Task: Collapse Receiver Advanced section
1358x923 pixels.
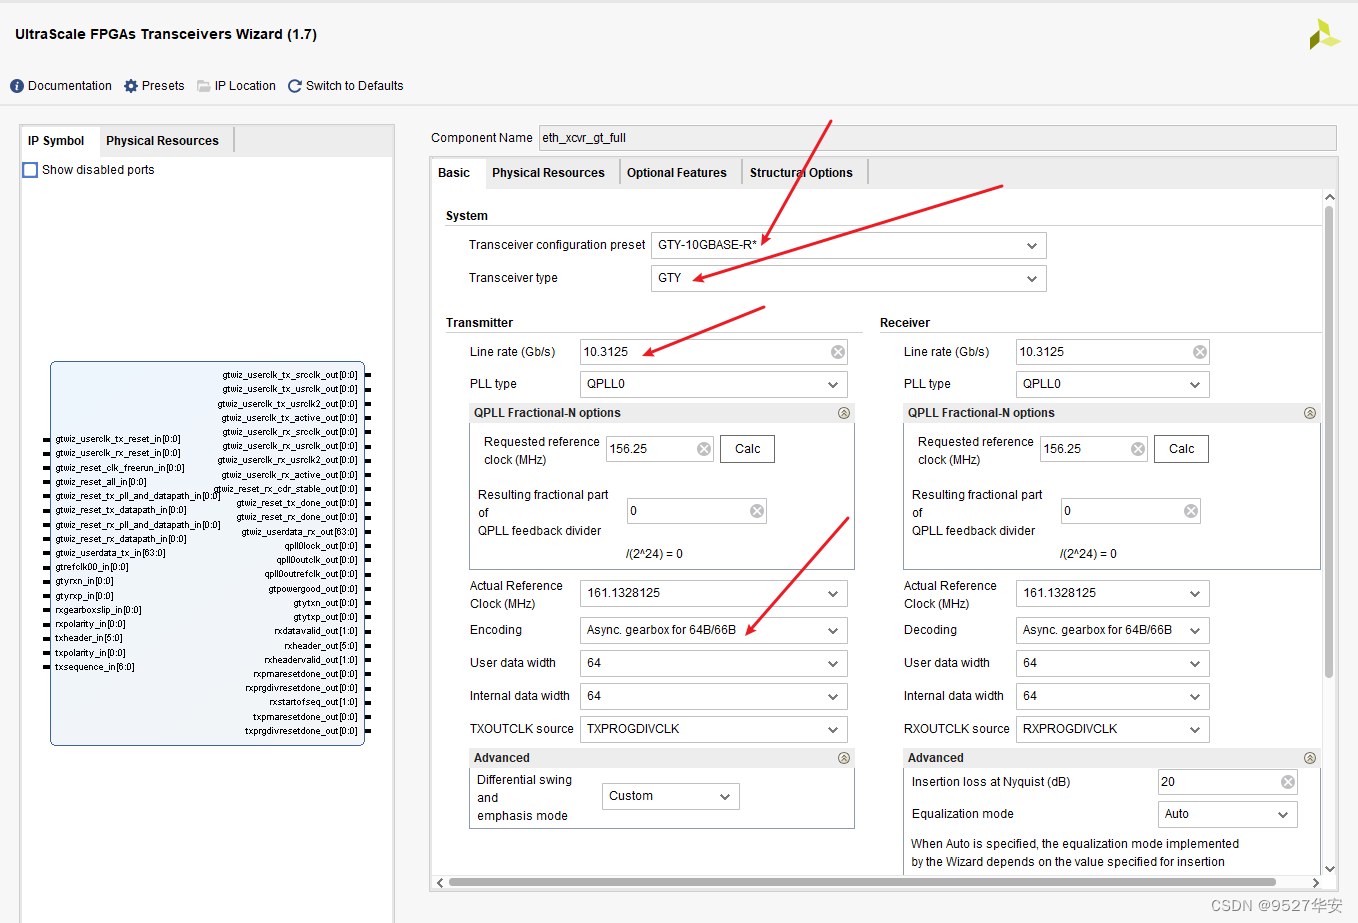Action: click(1310, 758)
